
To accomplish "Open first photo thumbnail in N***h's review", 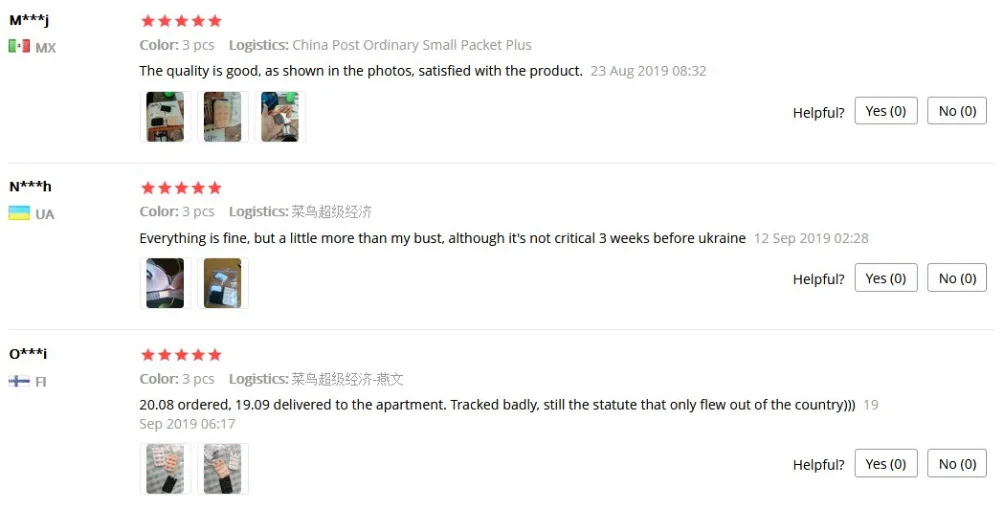I will pos(165,283).
